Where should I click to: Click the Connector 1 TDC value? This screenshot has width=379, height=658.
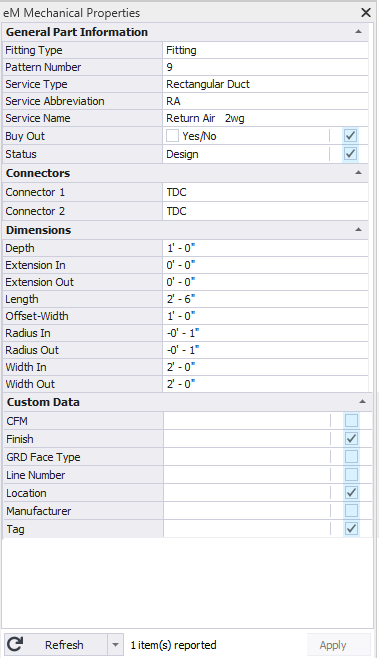click(176, 192)
